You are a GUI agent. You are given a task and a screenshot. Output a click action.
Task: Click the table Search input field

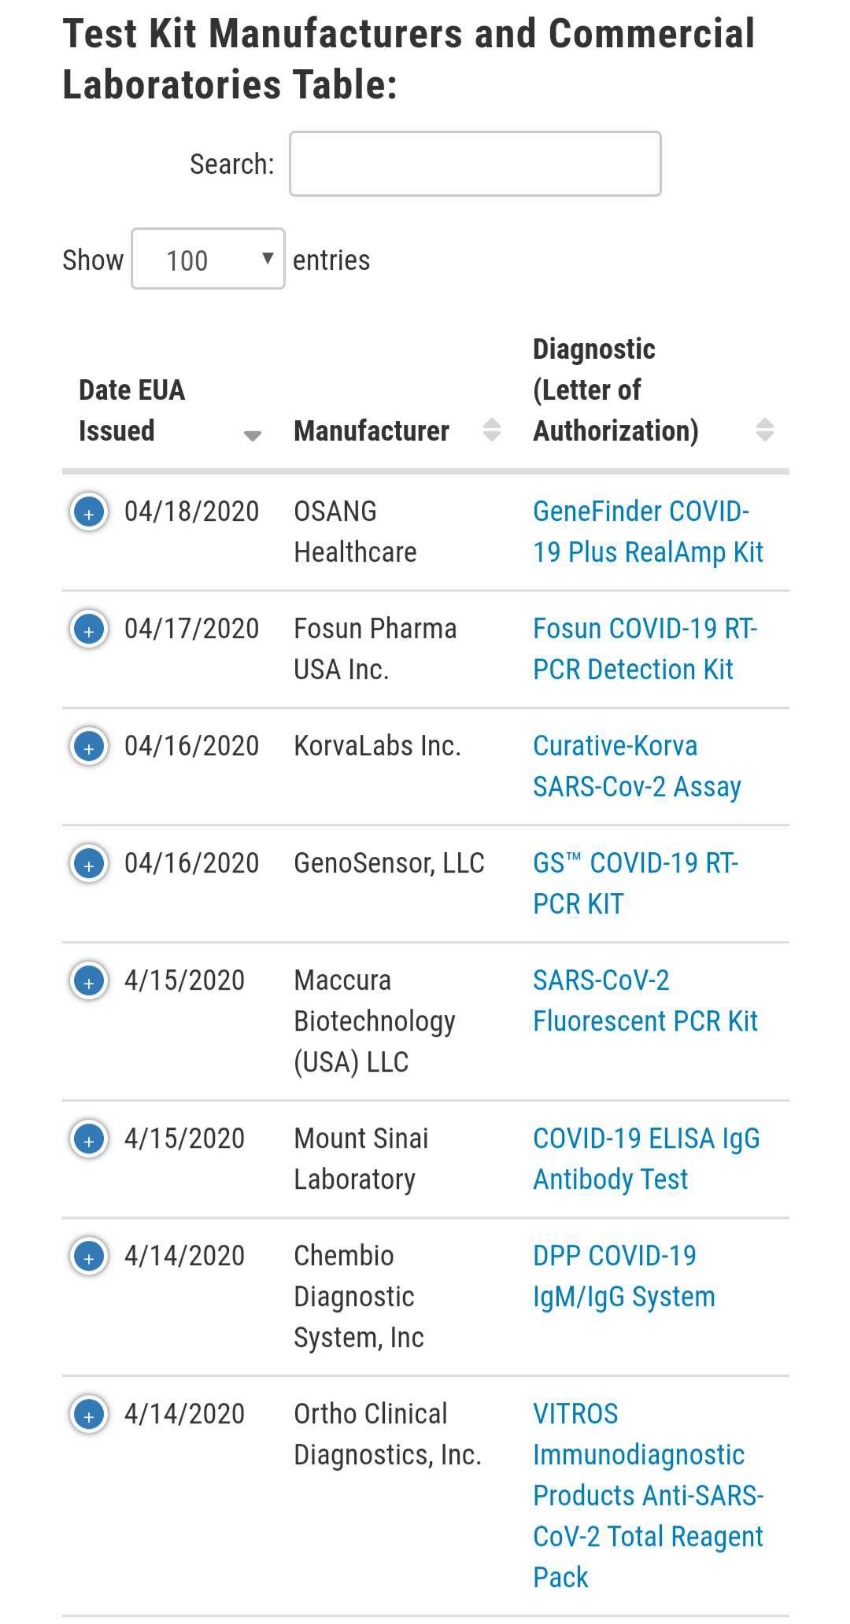475,164
